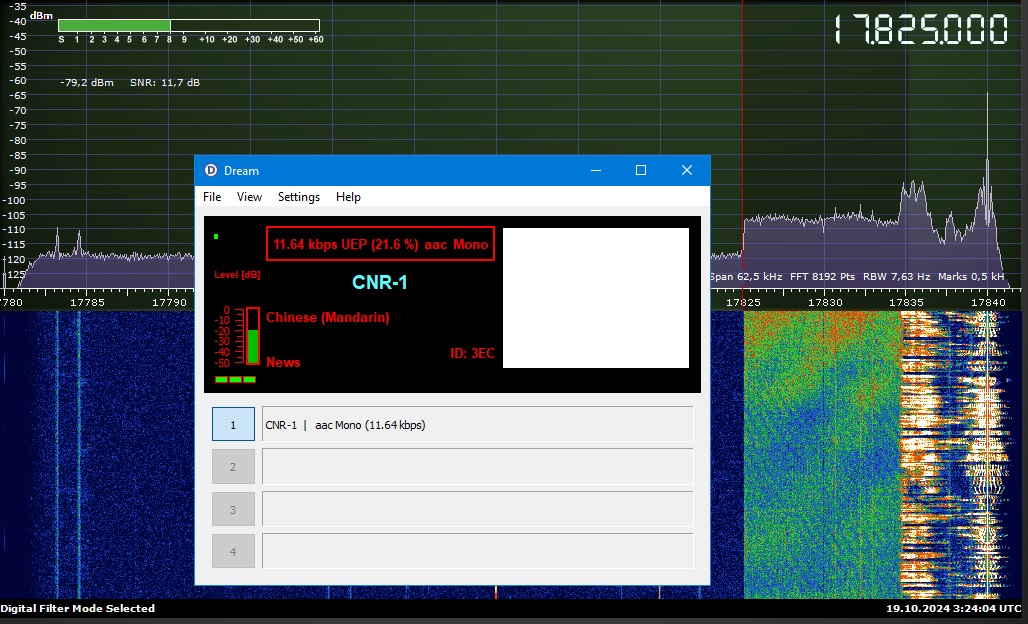Select service button 1 for CNR-1
Viewport: 1028px width, 624px height.
tap(233, 424)
